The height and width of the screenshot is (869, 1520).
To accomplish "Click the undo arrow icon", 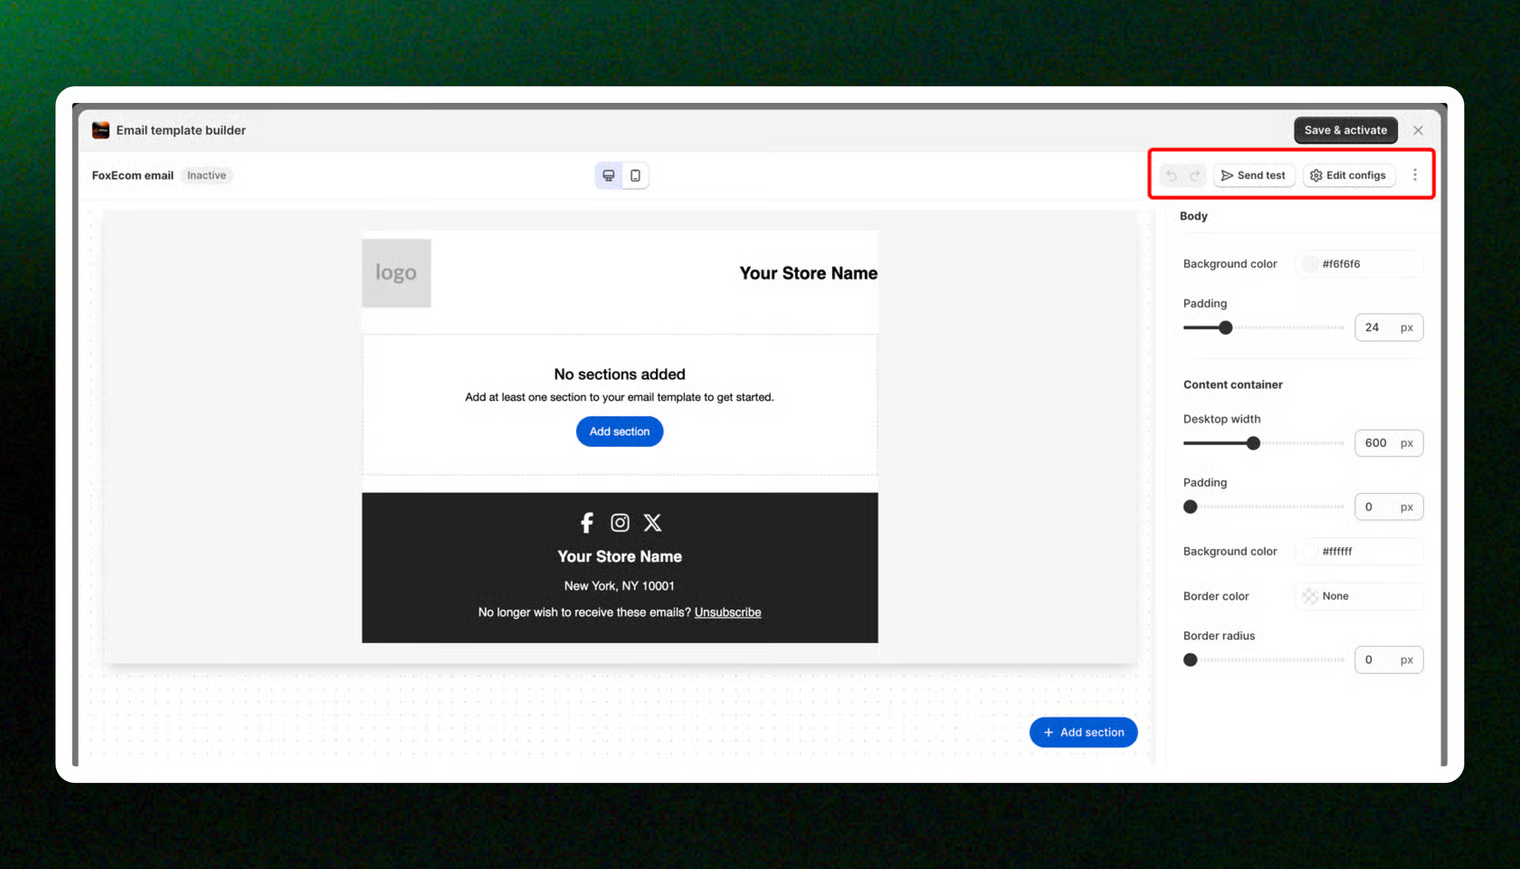I will pyautogui.click(x=1171, y=176).
